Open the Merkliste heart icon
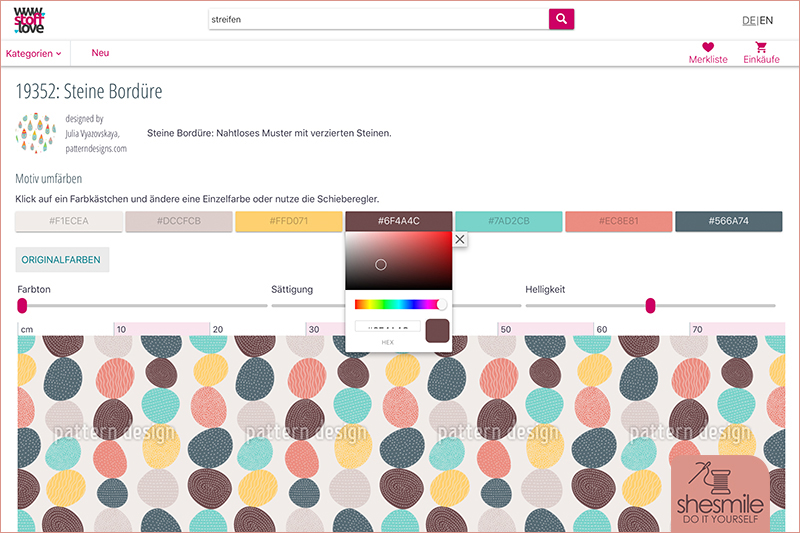 tap(708, 47)
